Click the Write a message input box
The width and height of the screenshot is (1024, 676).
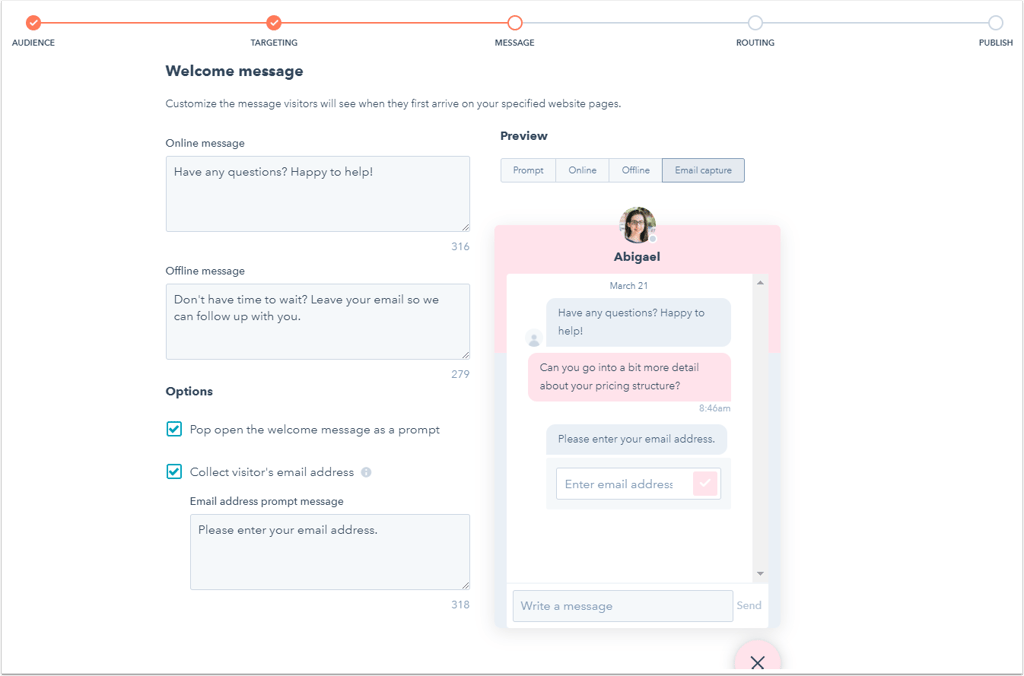pyautogui.click(x=623, y=606)
